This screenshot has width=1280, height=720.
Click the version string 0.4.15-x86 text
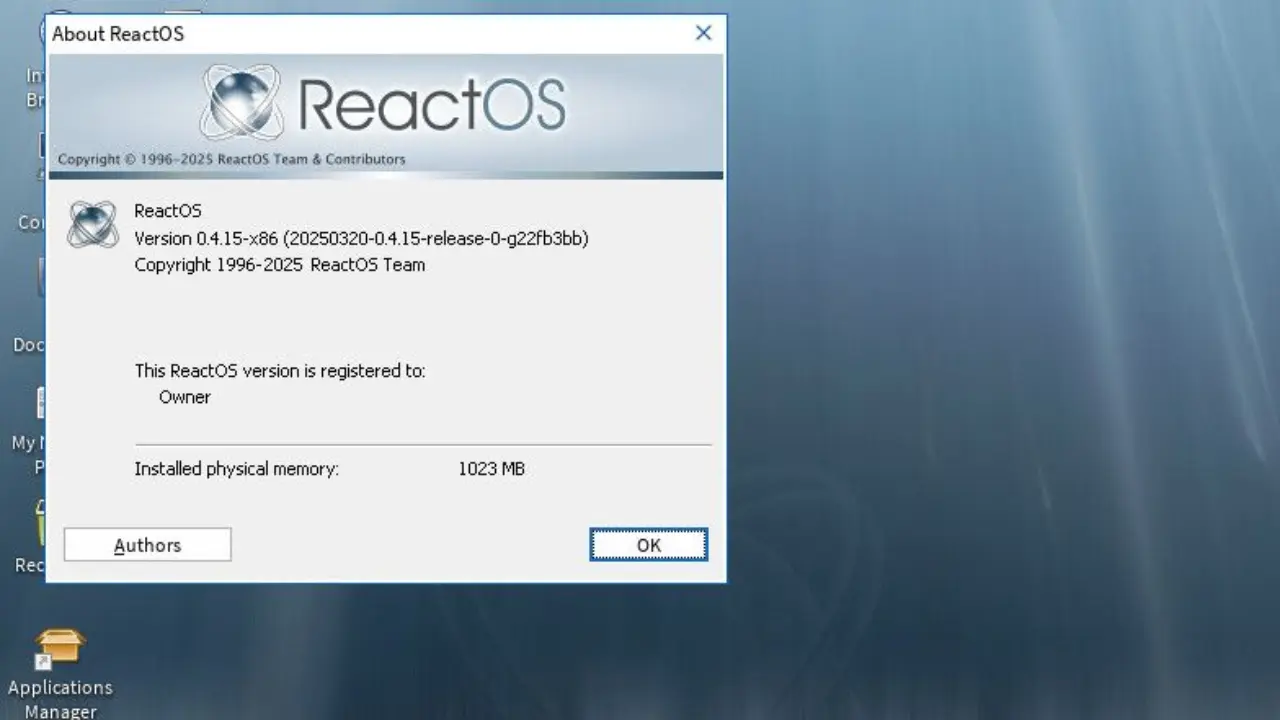click(361, 238)
